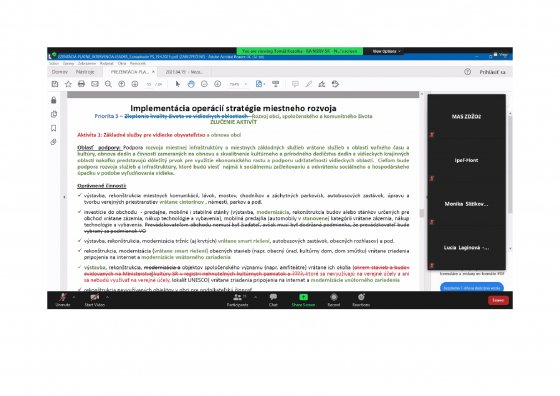
Task: Open the Pomocník menu
Action: click(x=138, y=63)
